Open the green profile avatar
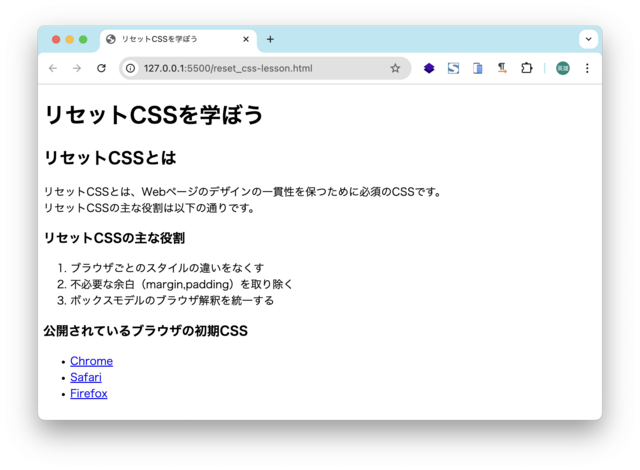Viewport: 640px width, 470px height. point(563,68)
